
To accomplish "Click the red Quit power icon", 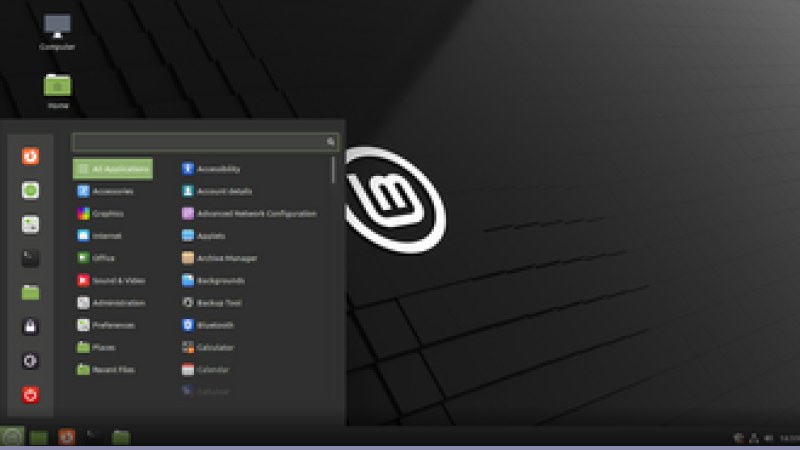I will pos(30,395).
